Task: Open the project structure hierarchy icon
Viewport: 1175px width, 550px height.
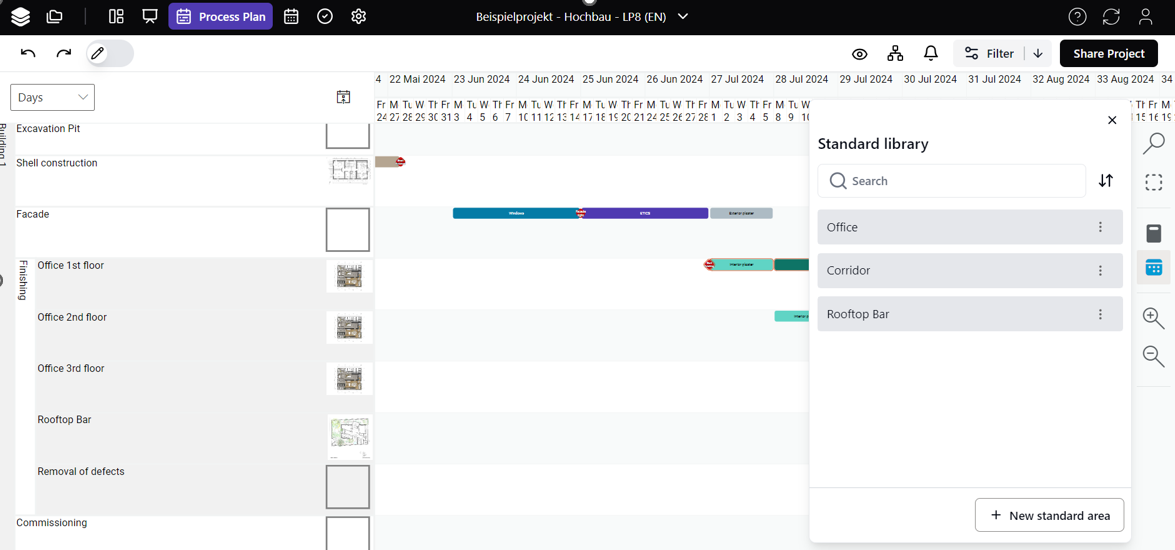Action: [895, 53]
